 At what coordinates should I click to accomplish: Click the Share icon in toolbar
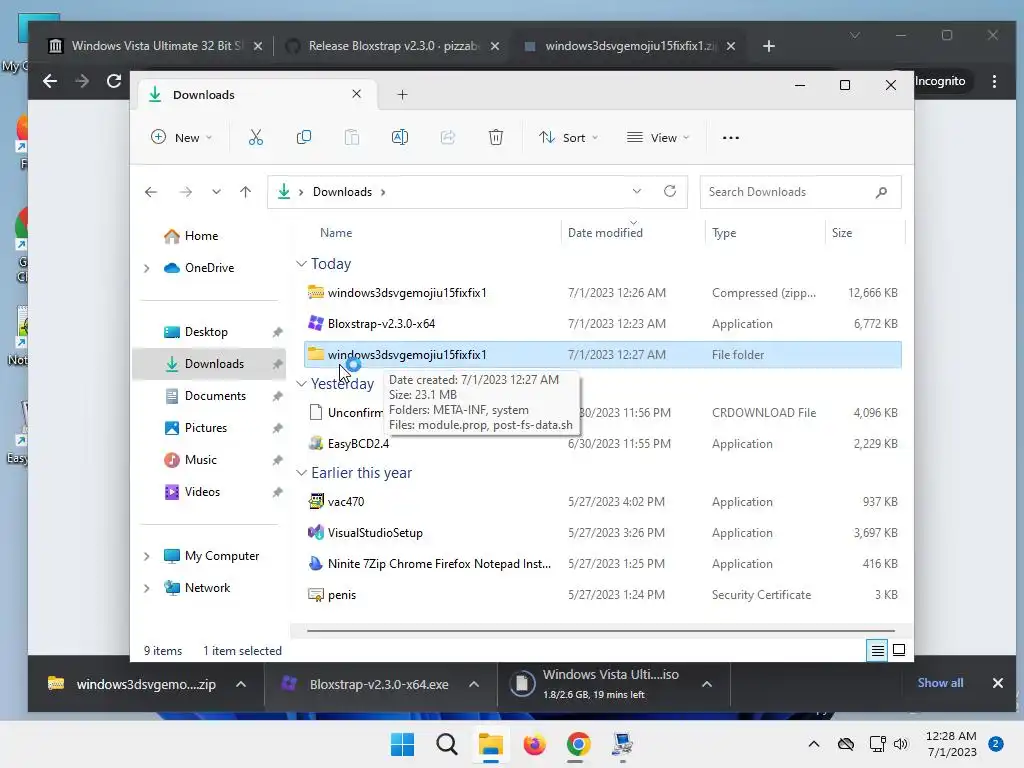pos(448,137)
